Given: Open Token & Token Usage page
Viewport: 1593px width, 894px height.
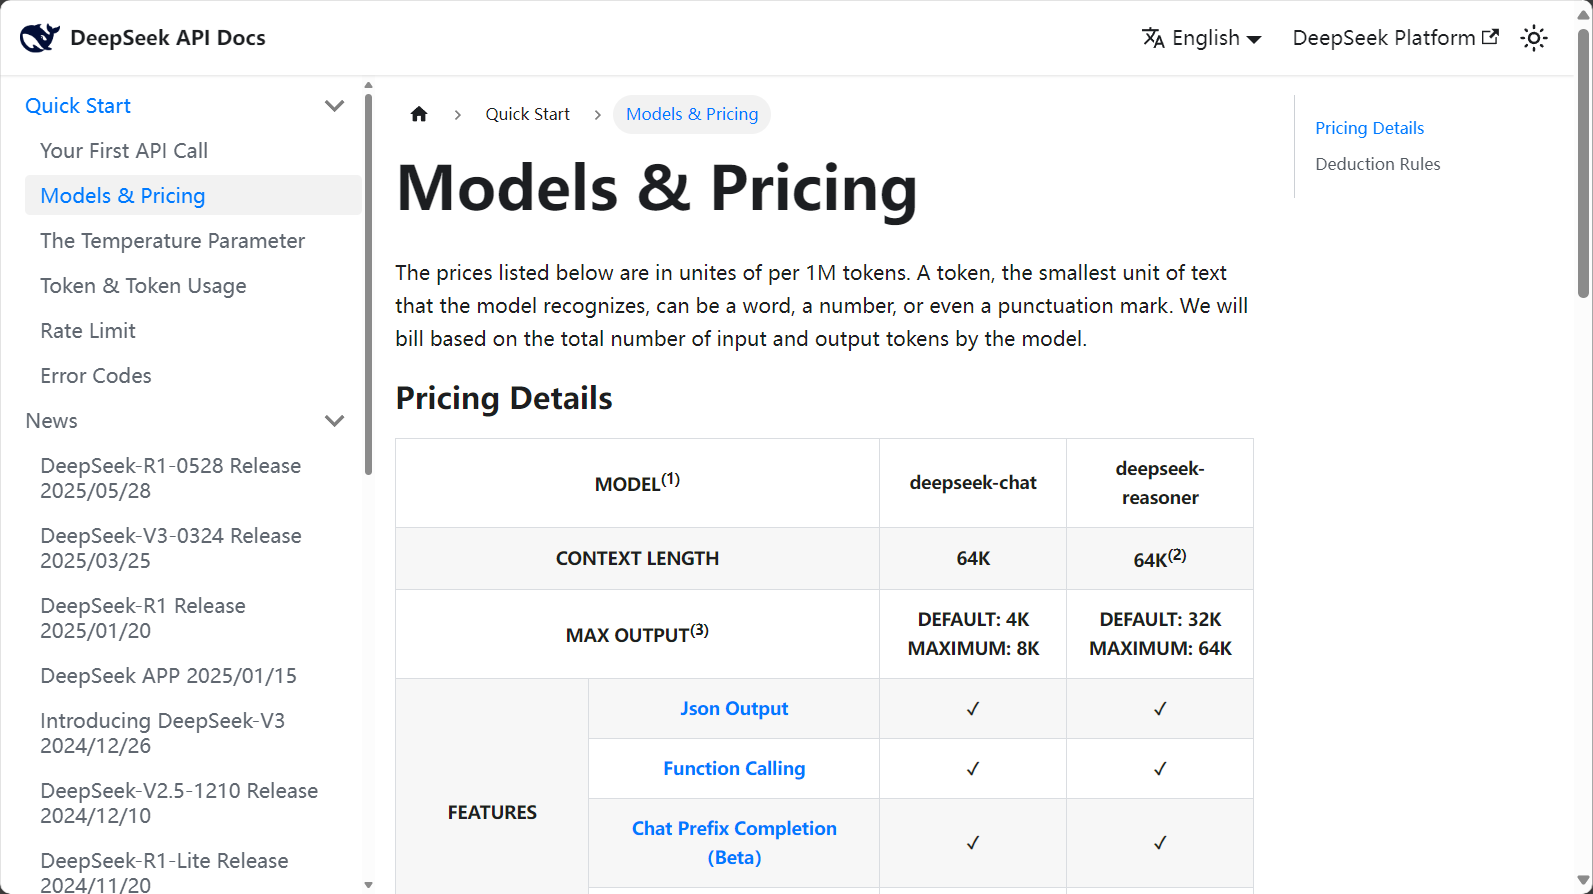Looking at the screenshot, I should [143, 286].
